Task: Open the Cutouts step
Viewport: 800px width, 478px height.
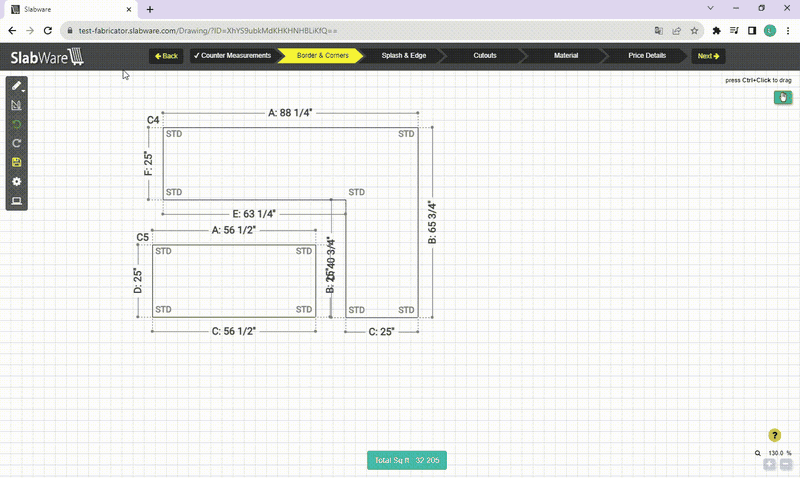Action: pyautogui.click(x=485, y=56)
